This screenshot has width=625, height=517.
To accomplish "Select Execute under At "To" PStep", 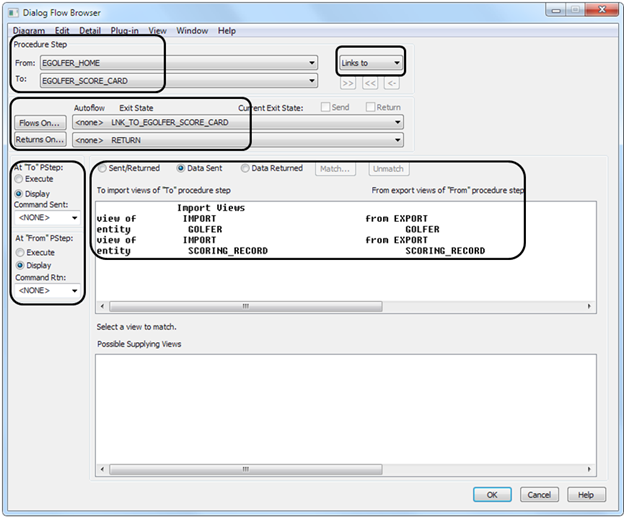I will coord(19,178).
